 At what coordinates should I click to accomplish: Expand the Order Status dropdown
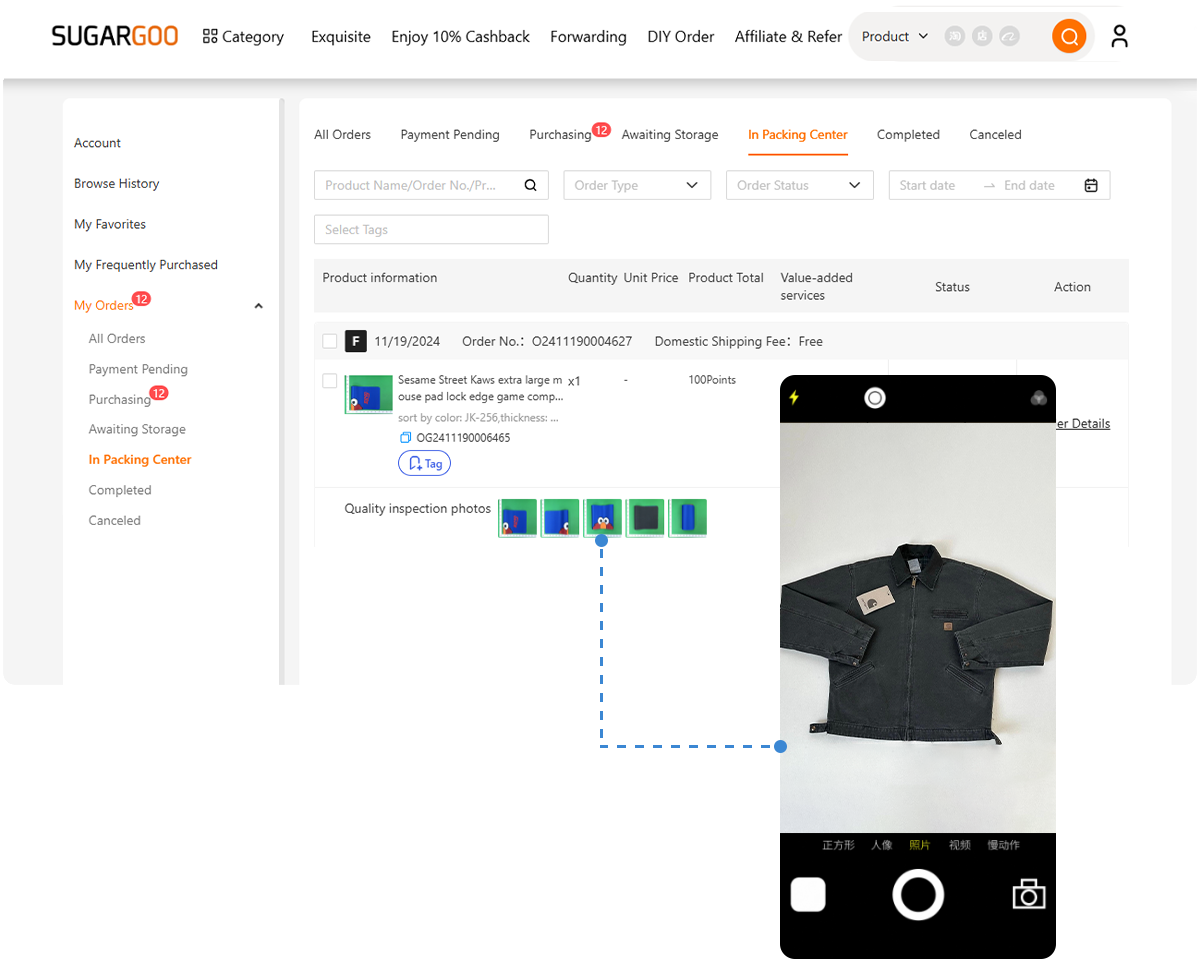point(799,185)
